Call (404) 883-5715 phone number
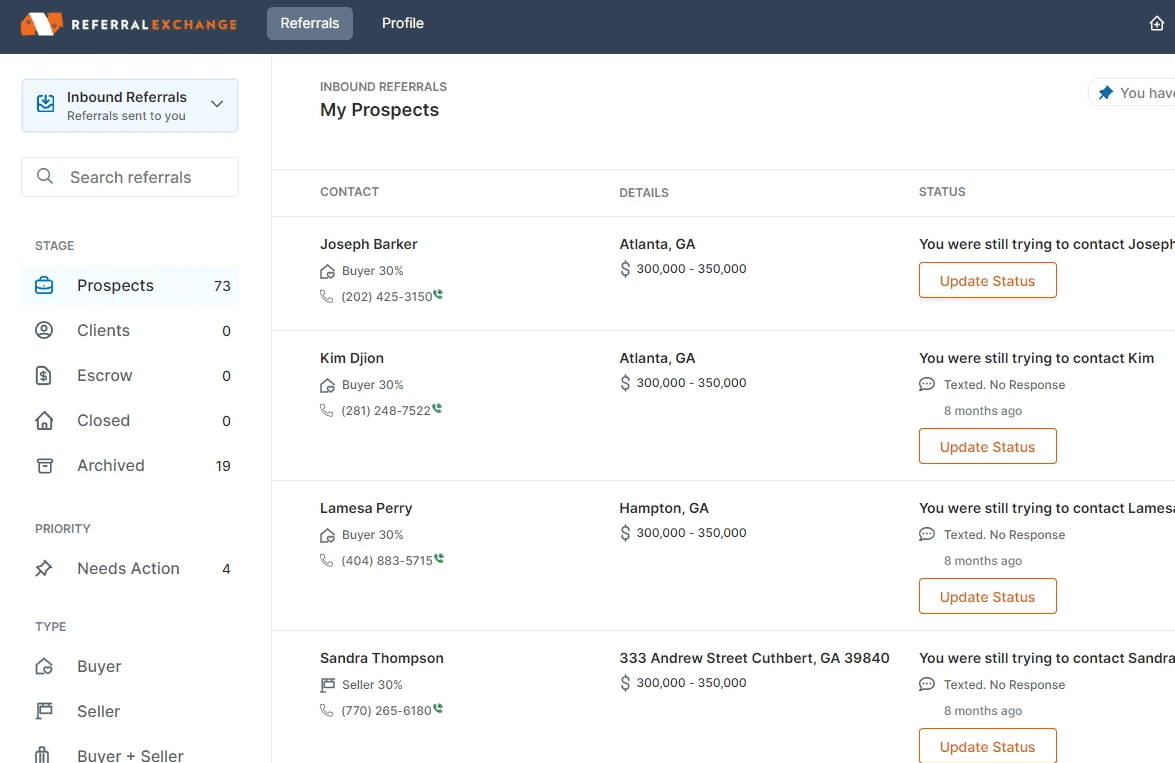This screenshot has height=763, width=1175. (x=387, y=561)
